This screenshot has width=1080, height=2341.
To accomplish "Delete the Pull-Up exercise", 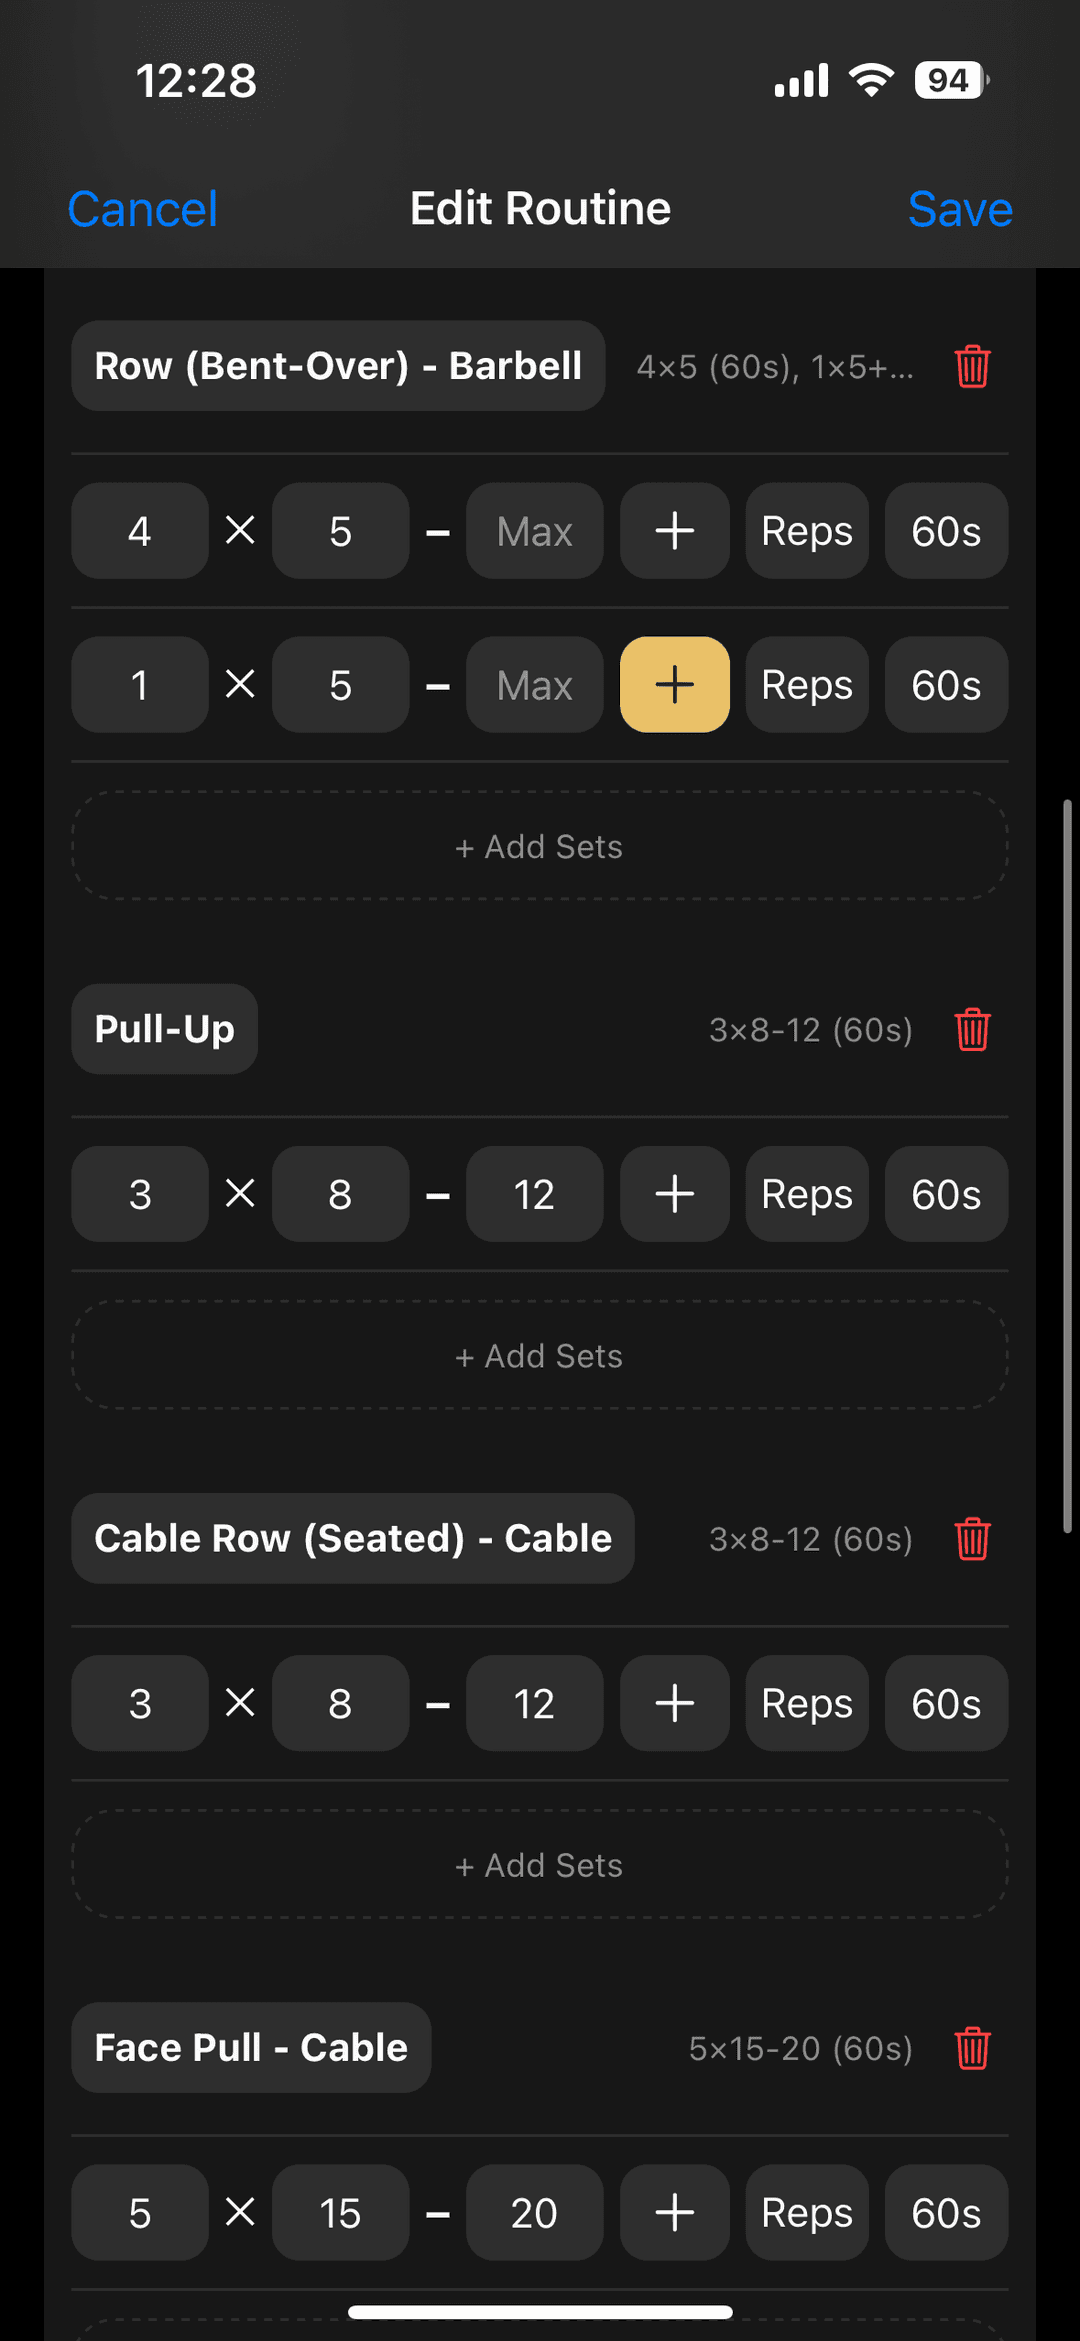I will click(x=971, y=1029).
